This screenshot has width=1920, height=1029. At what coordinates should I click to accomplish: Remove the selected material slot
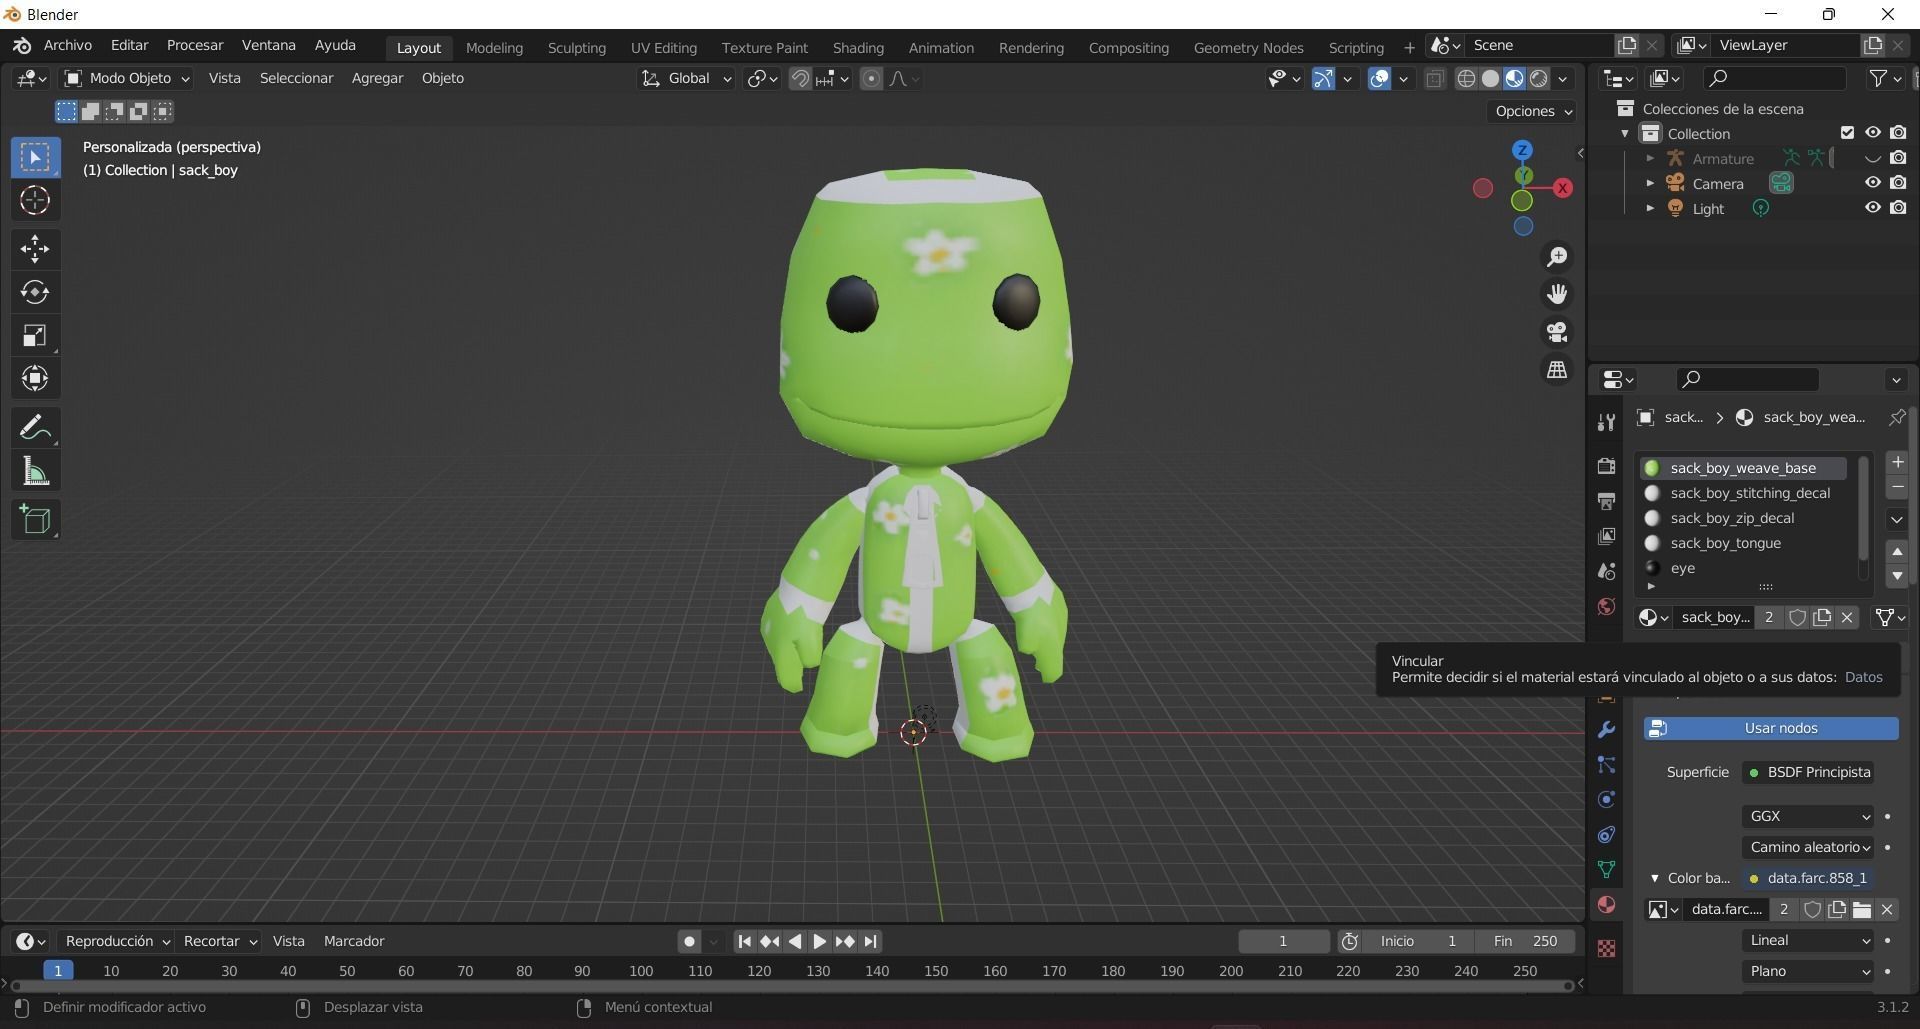click(1897, 487)
